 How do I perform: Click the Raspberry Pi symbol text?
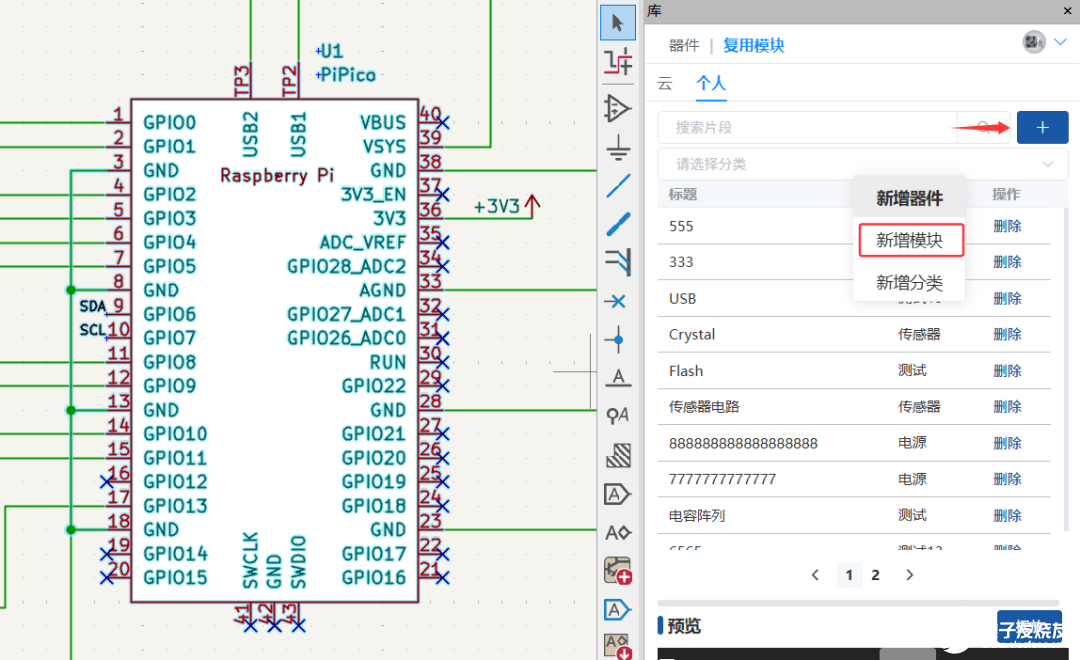[x=277, y=176]
